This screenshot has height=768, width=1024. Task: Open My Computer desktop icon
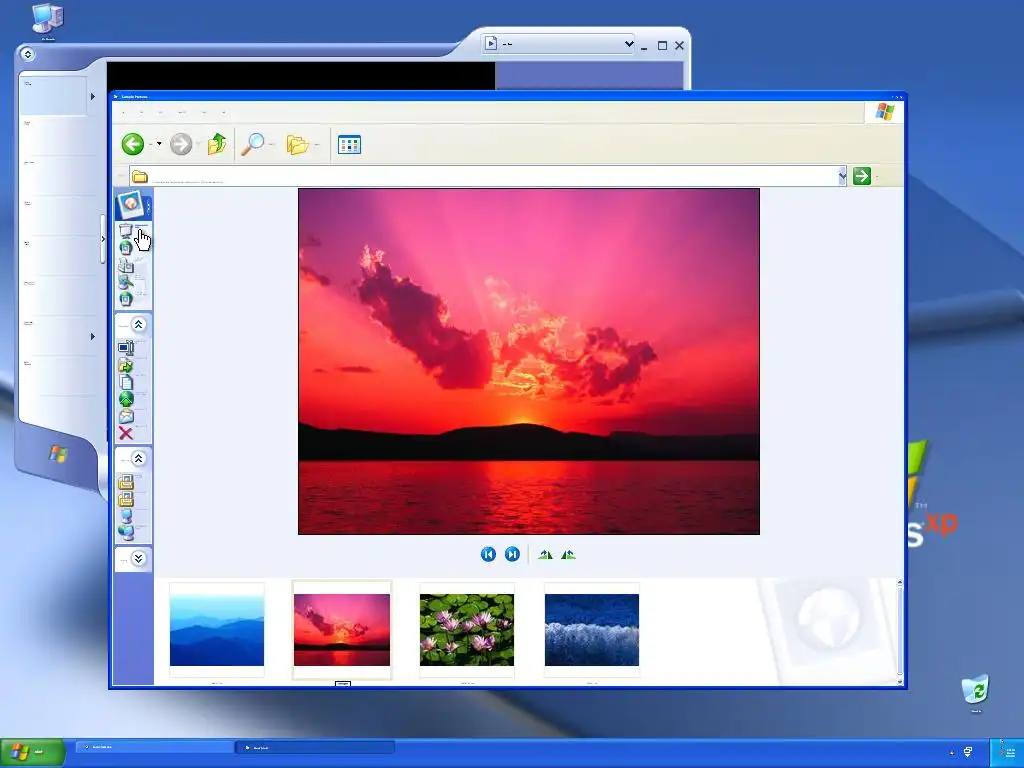click(48, 20)
